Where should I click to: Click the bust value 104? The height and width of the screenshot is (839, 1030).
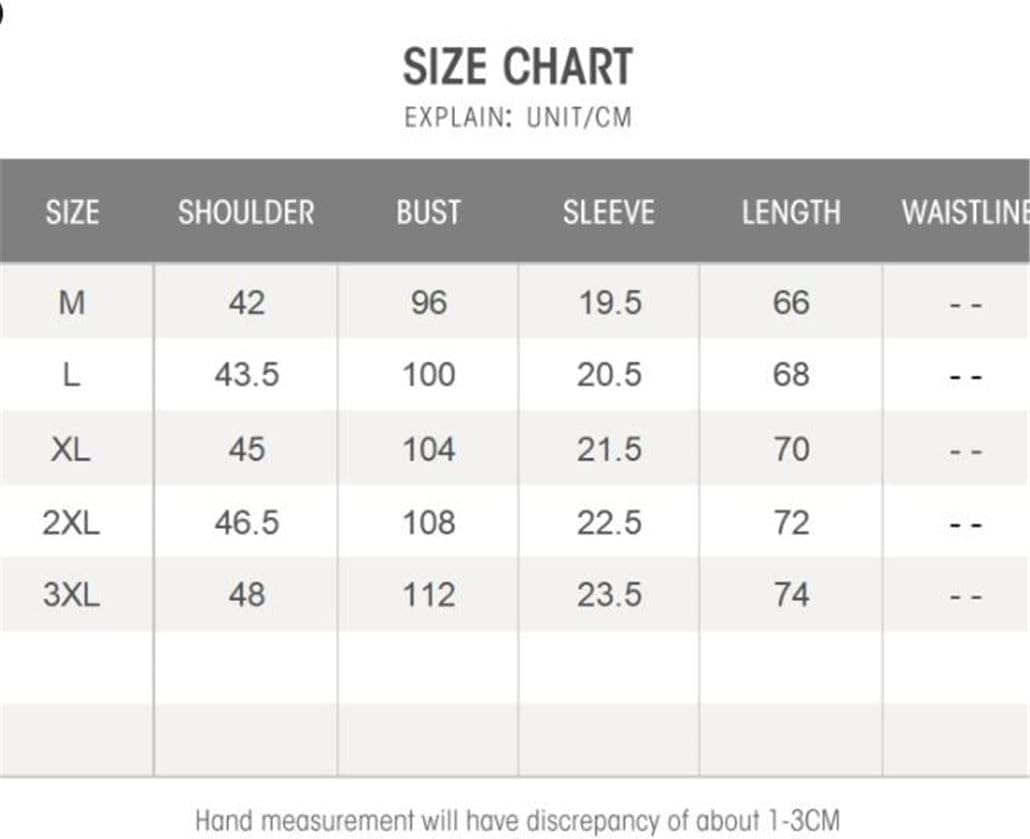428,449
